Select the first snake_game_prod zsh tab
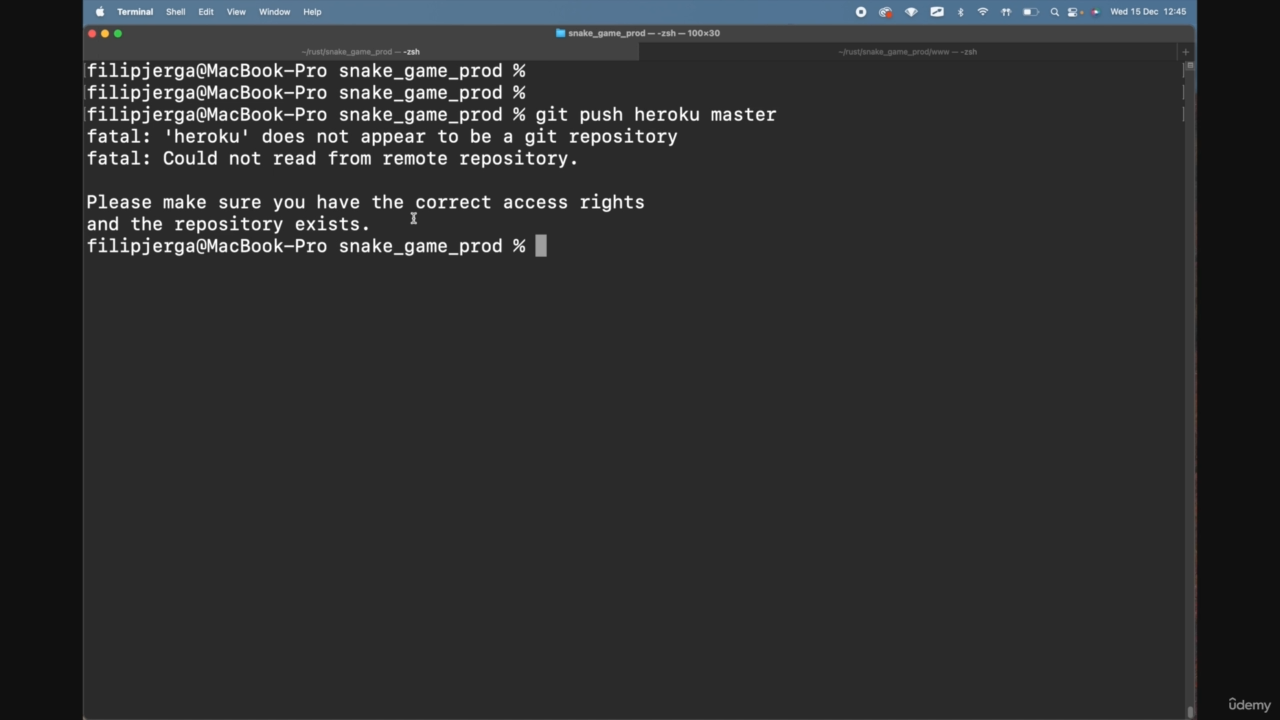The width and height of the screenshot is (1280, 720). tap(360, 52)
